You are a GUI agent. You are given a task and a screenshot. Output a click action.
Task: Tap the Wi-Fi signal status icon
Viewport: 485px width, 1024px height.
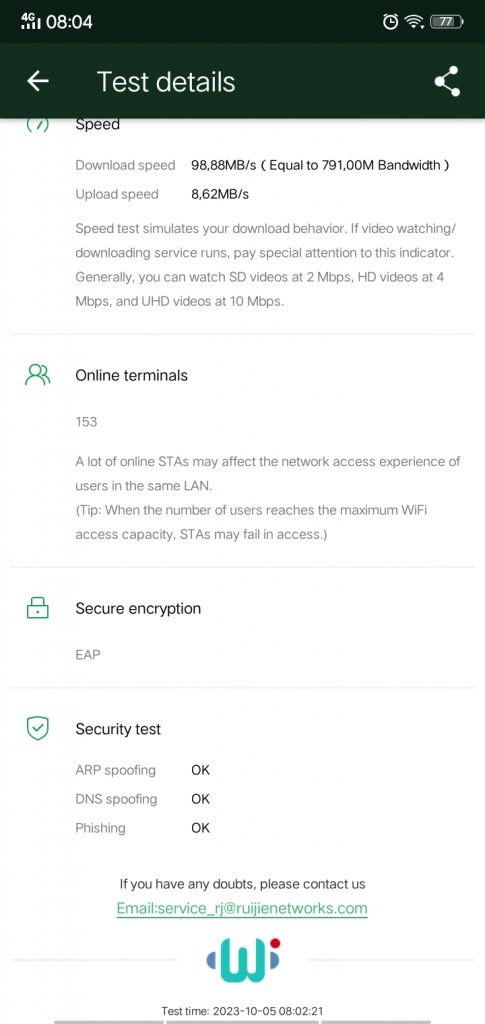pos(413,22)
